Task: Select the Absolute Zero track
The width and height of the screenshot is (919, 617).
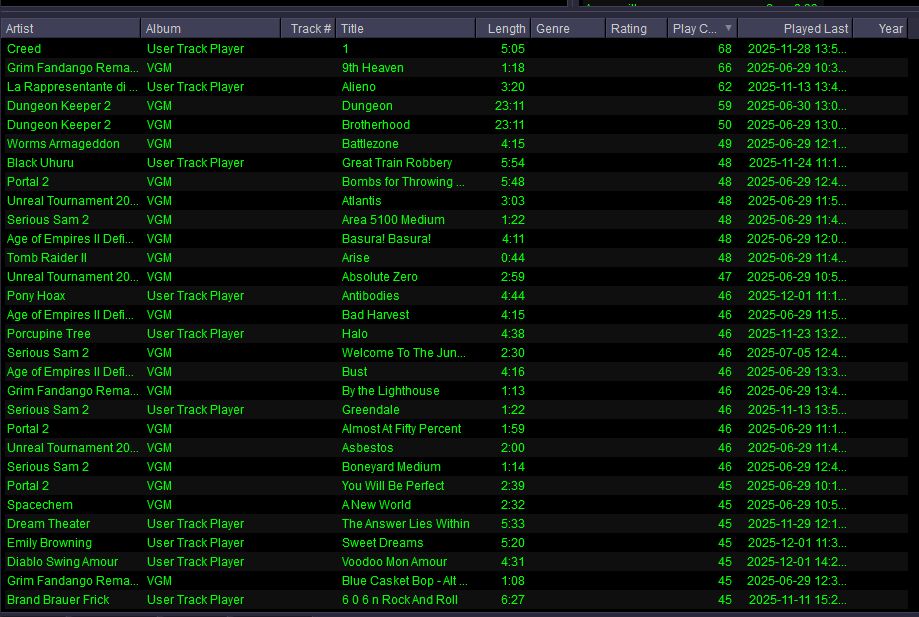Action: coord(454,277)
